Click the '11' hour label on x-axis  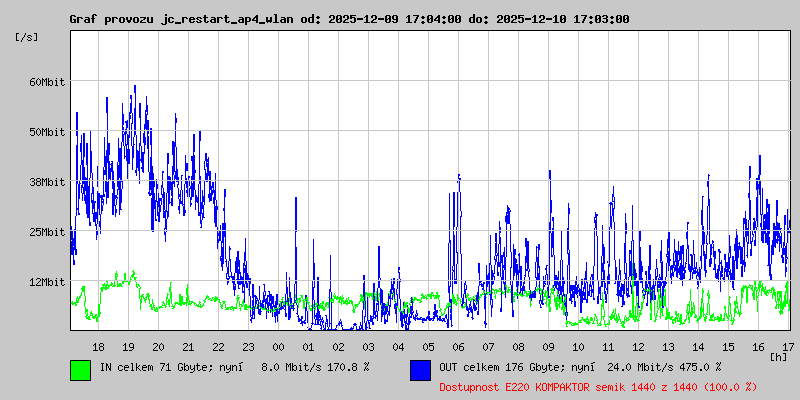[608, 347]
